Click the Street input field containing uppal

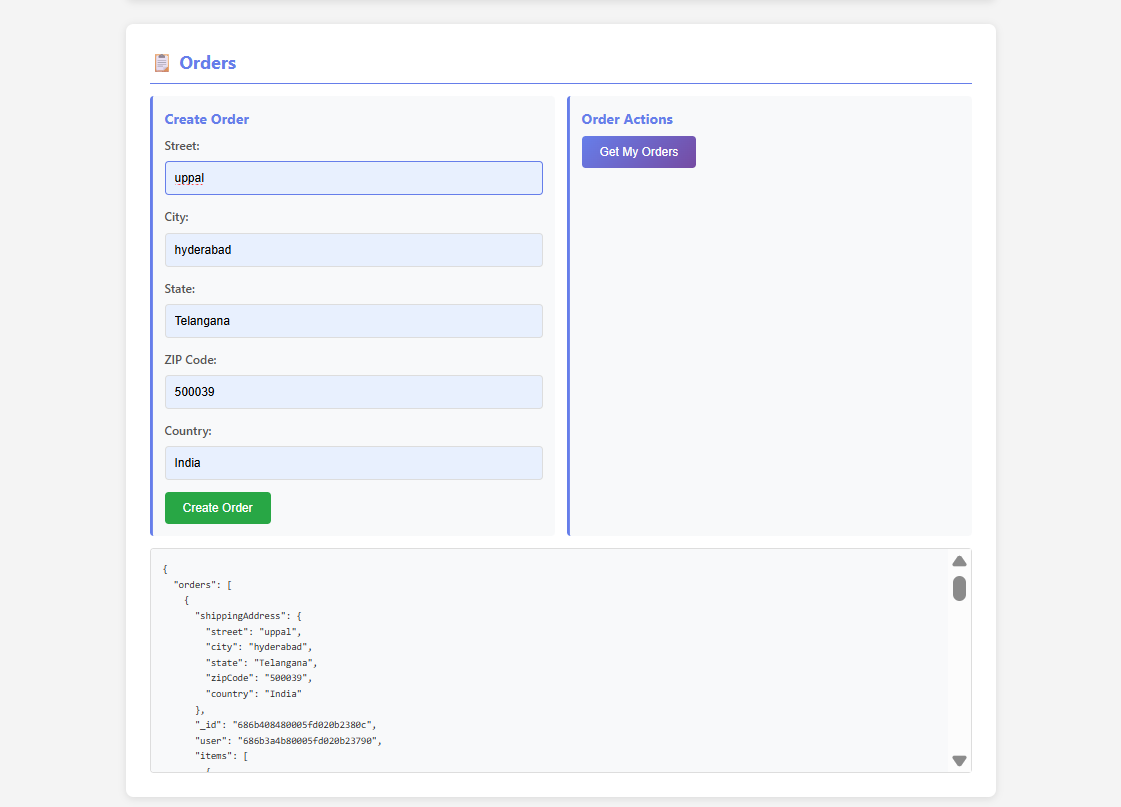click(x=354, y=178)
